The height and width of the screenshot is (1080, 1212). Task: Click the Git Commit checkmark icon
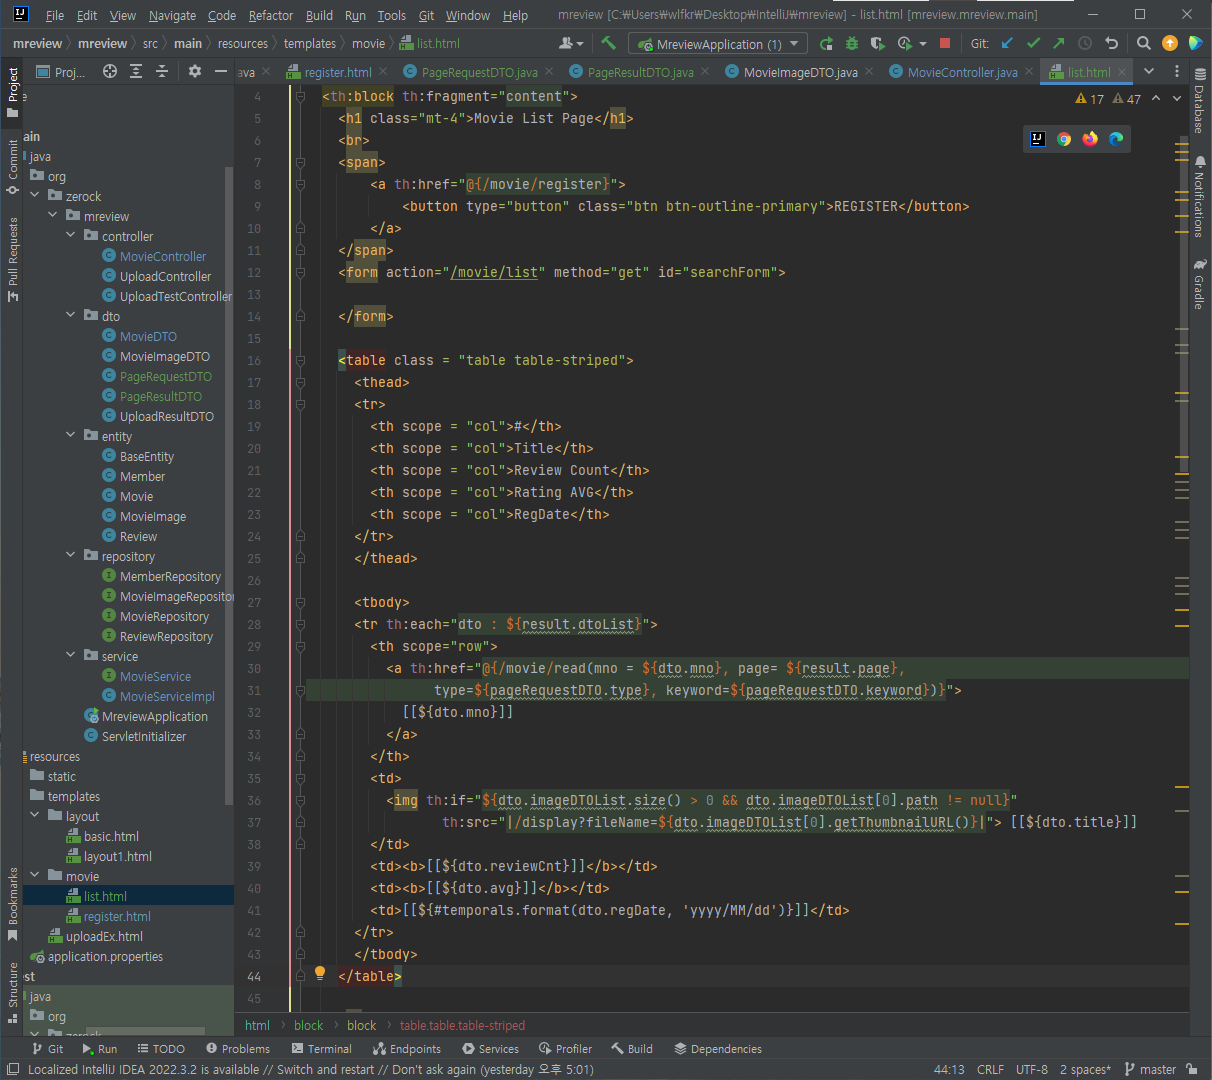(x=1033, y=43)
